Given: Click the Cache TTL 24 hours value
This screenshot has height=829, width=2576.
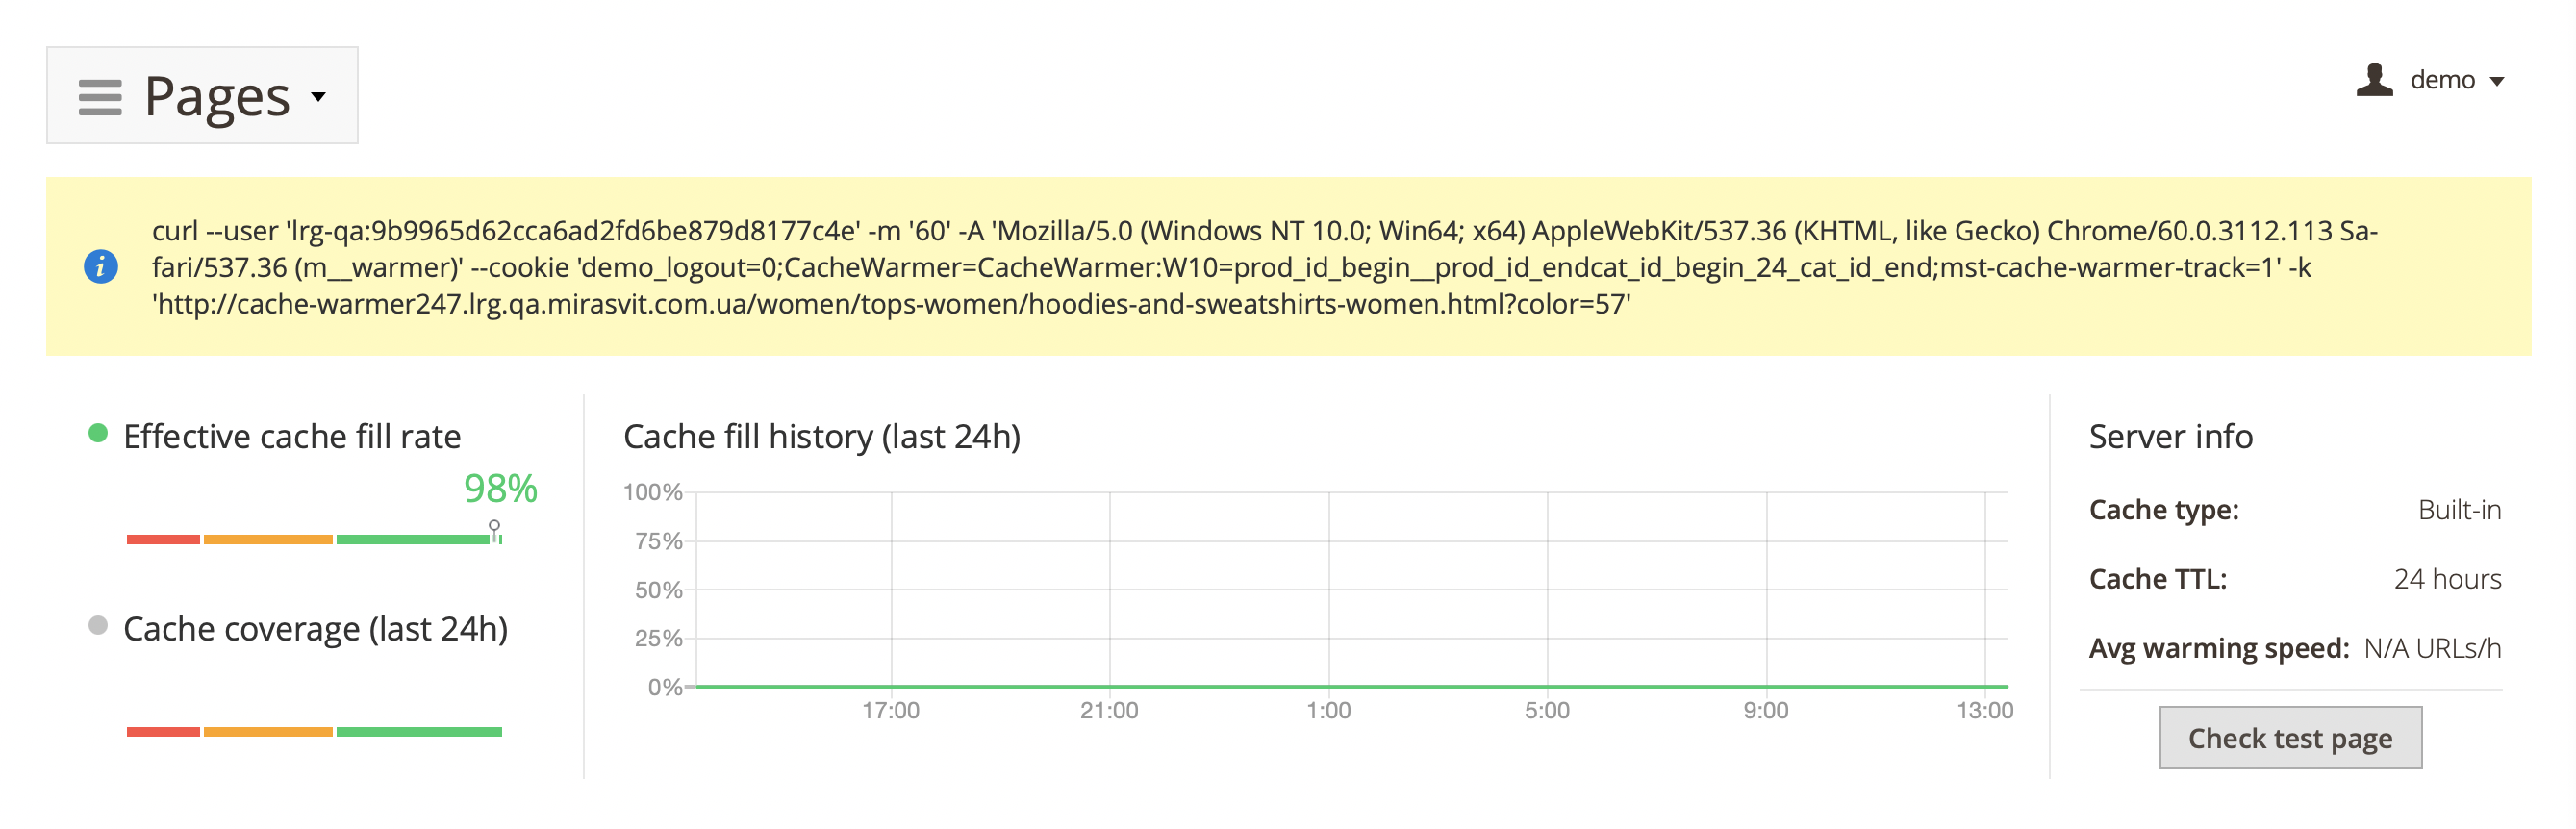Looking at the screenshot, I should 2446,579.
